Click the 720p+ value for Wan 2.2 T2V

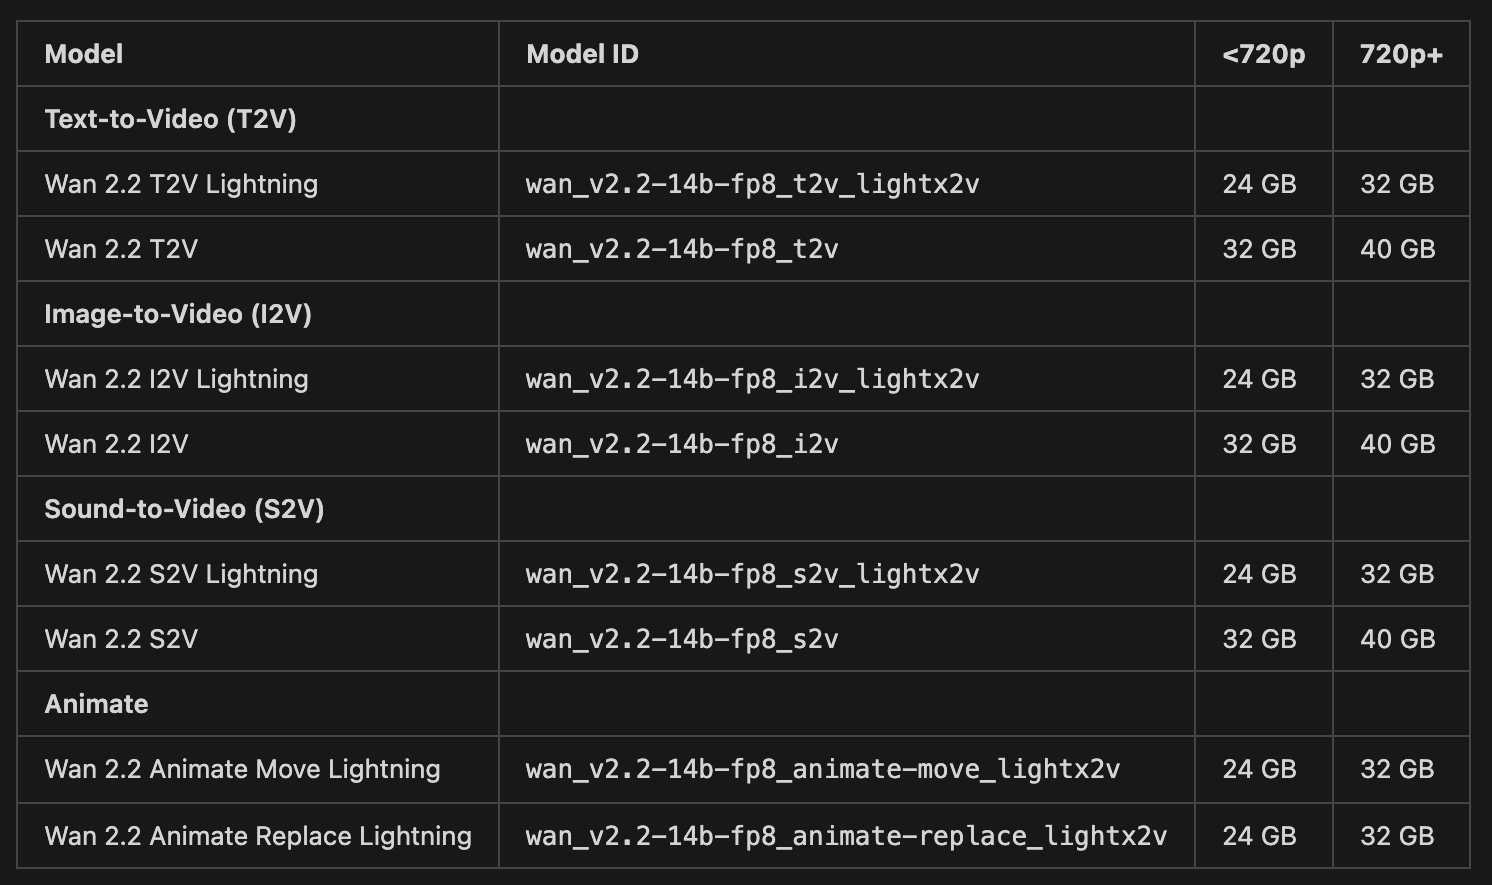coord(1397,249)
